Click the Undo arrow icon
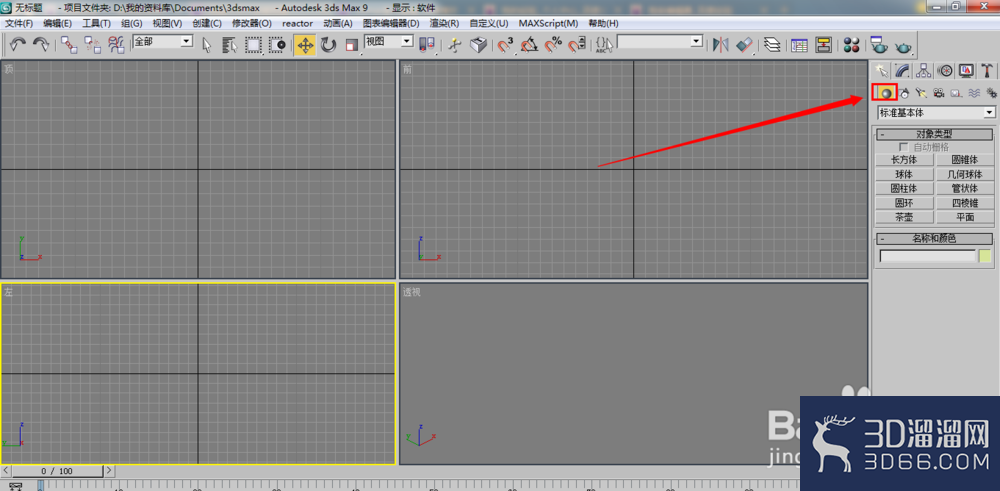The image size is (1000, 491). coord(18,44)
